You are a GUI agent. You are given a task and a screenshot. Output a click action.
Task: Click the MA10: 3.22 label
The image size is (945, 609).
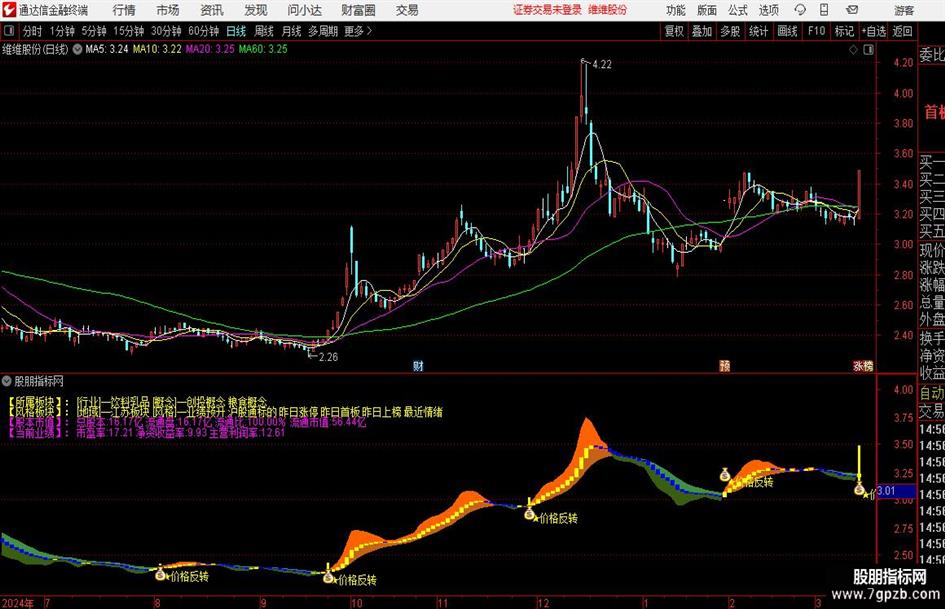[157, 49]
